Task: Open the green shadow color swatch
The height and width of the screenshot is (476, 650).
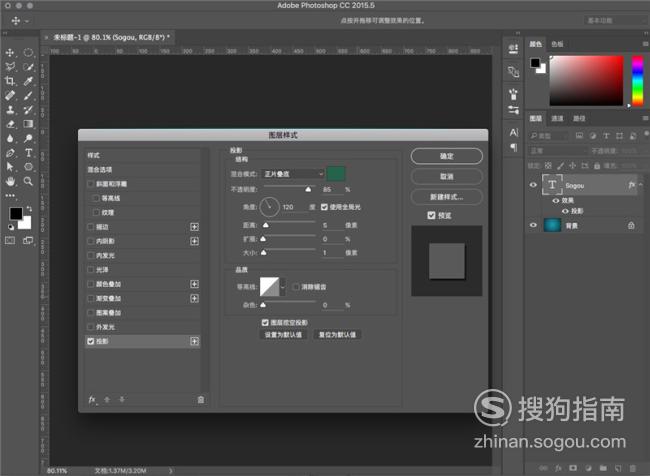Action: coord(336,174)
